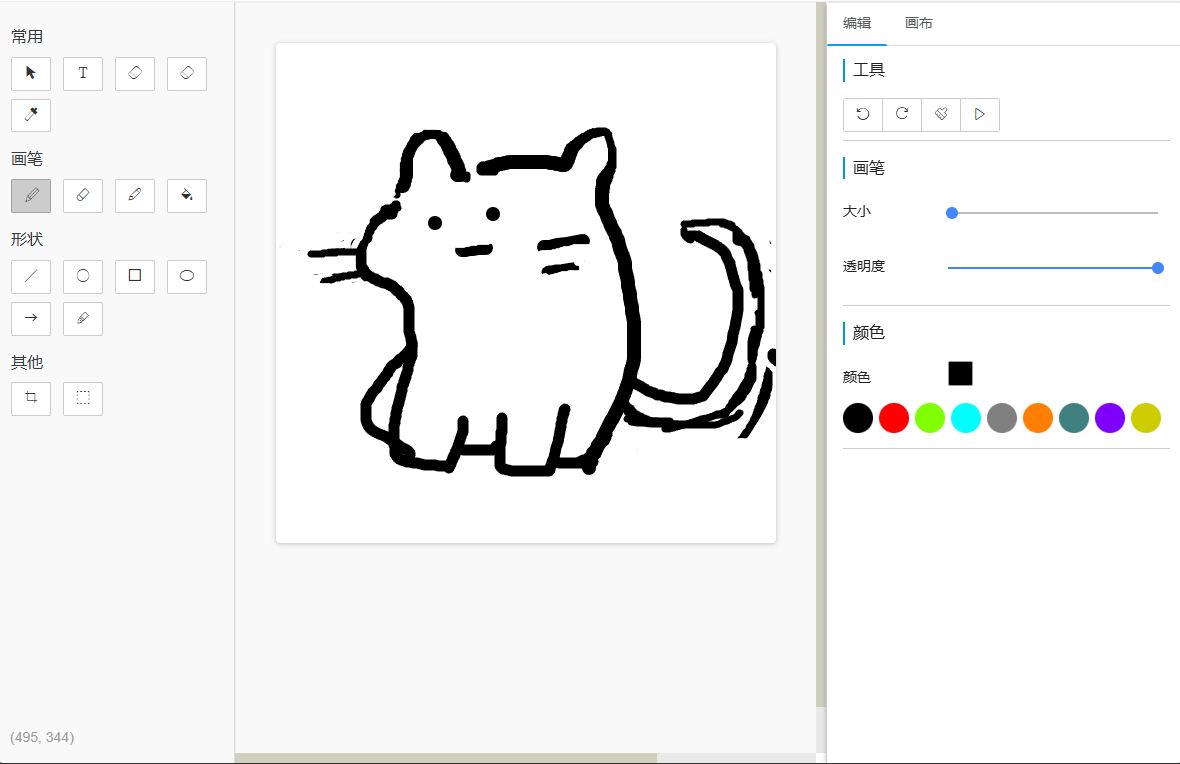Choose the circle shape tool
The width and height of the screenshot is (1180, 764).
(83, 276)
